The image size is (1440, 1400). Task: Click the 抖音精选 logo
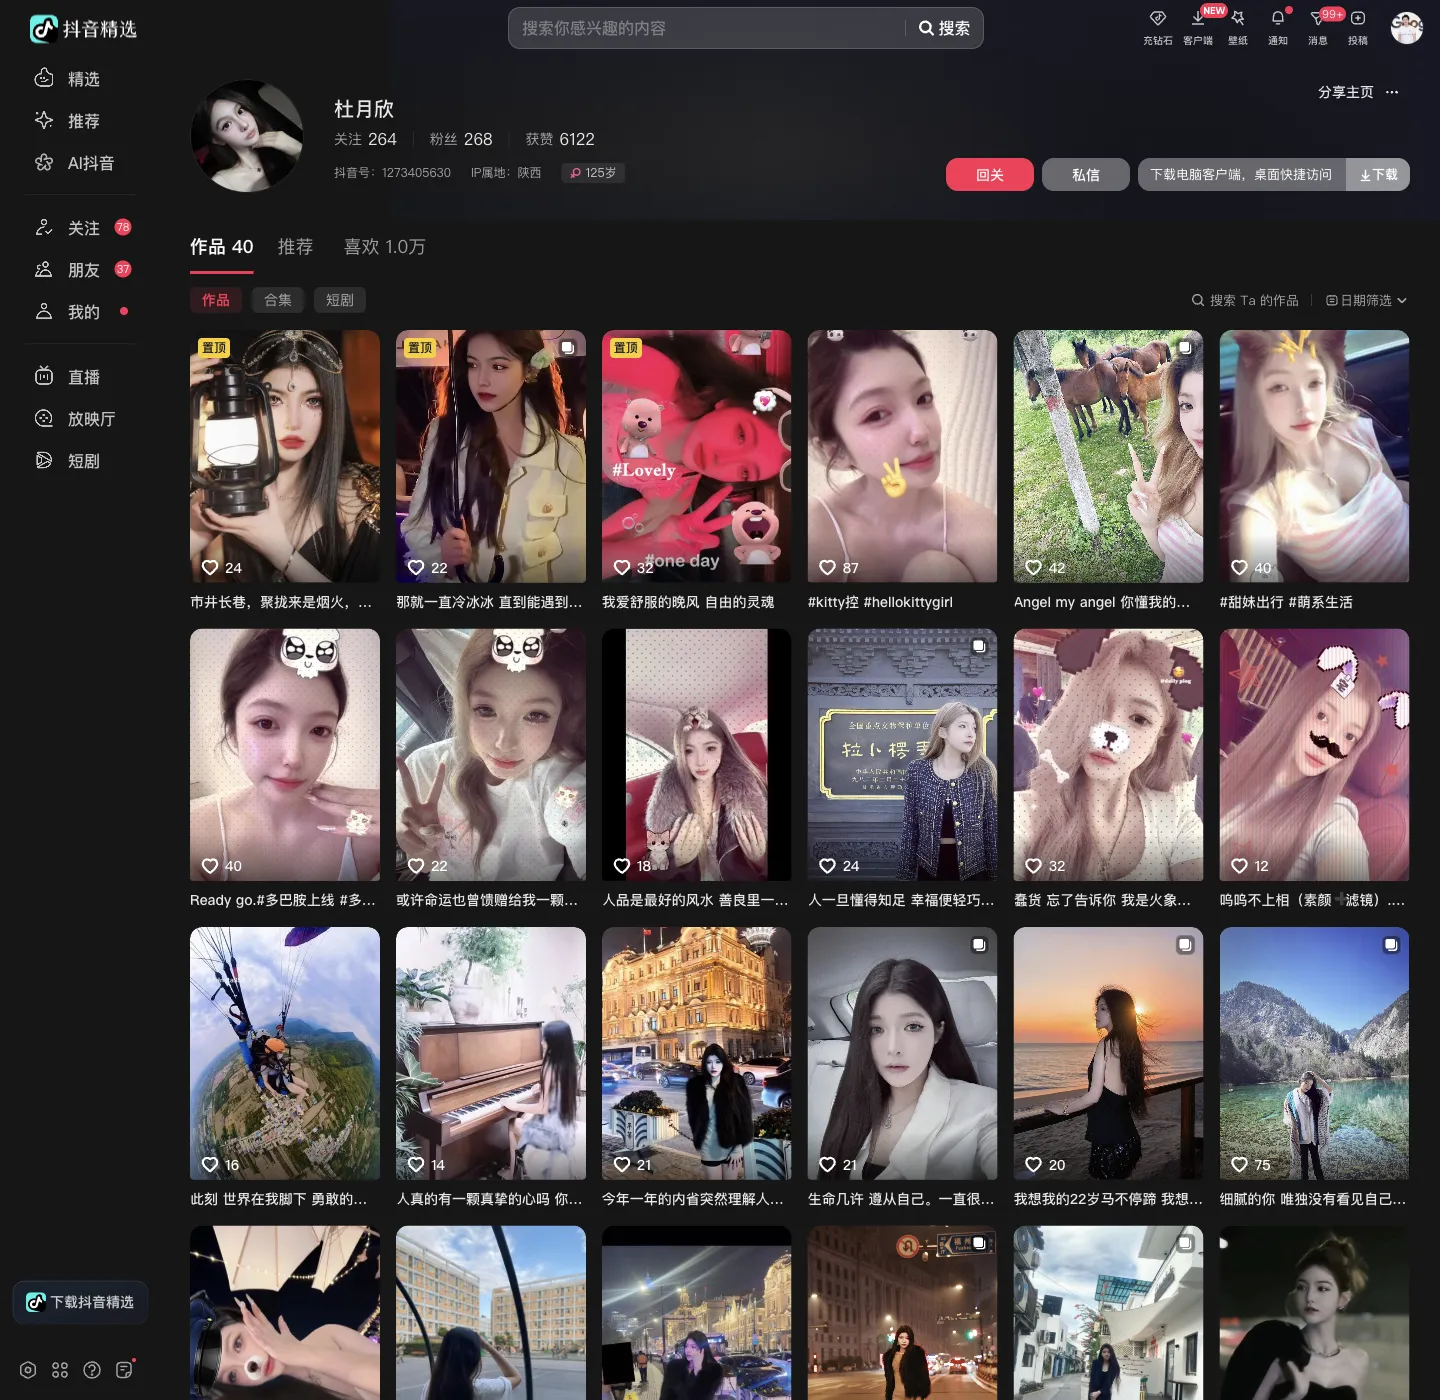(x=83, y=29)
